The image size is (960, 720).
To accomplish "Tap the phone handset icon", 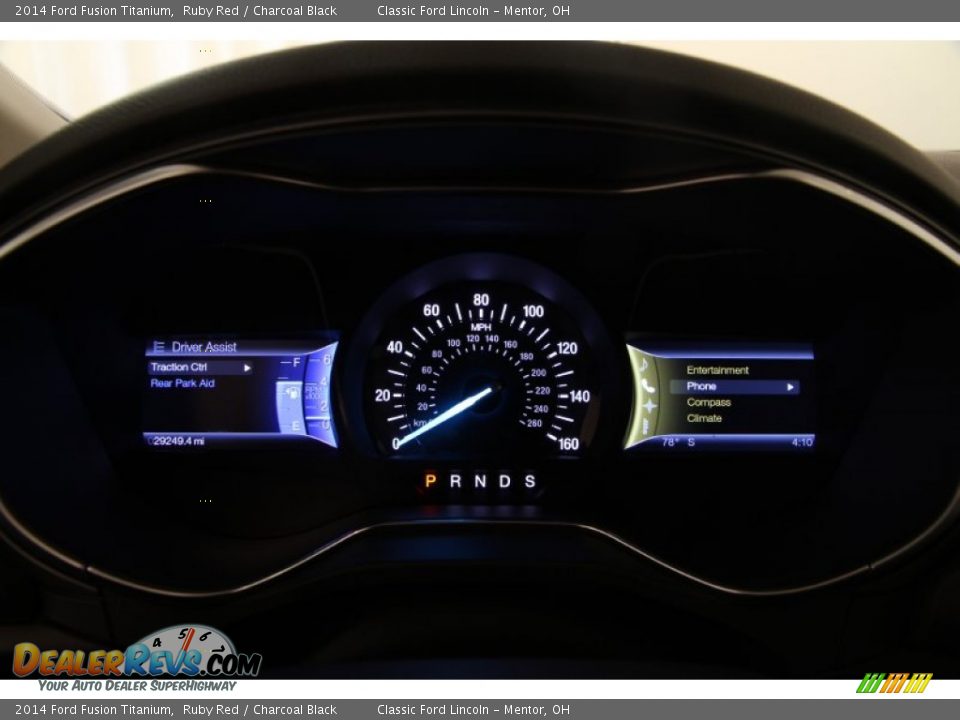I will point(646,386).
